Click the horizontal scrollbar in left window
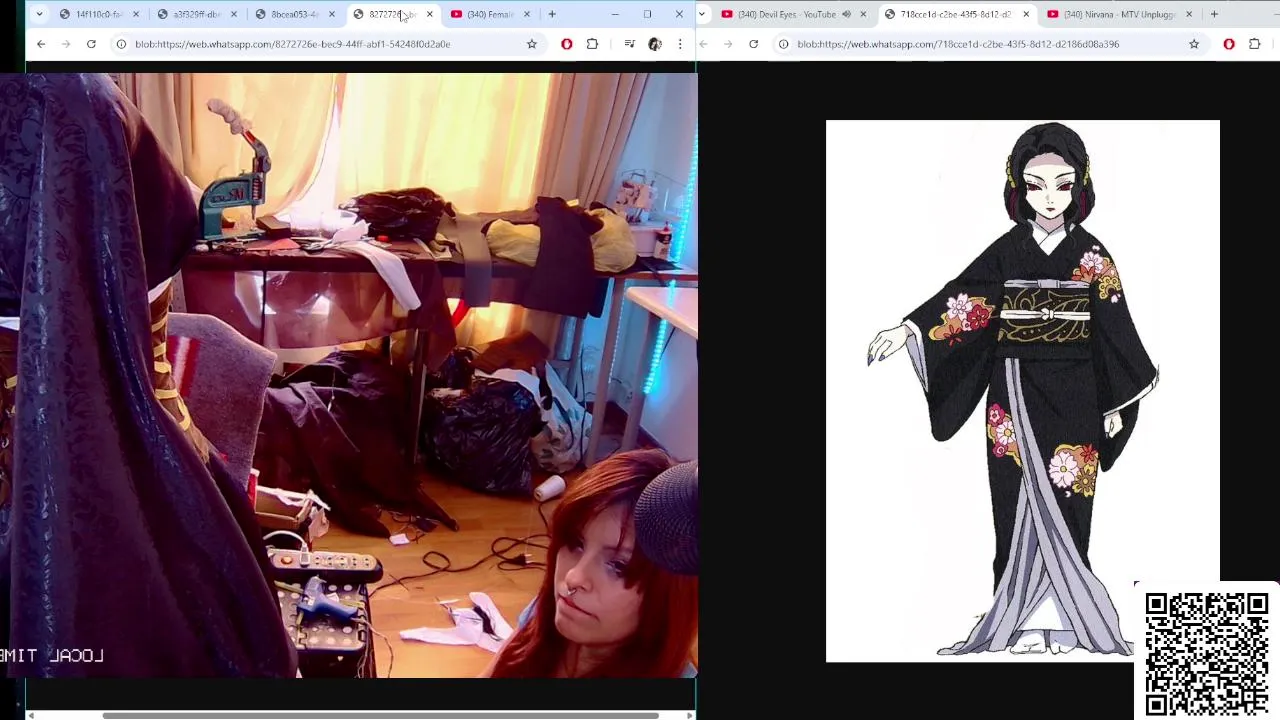 coord(380,715)
